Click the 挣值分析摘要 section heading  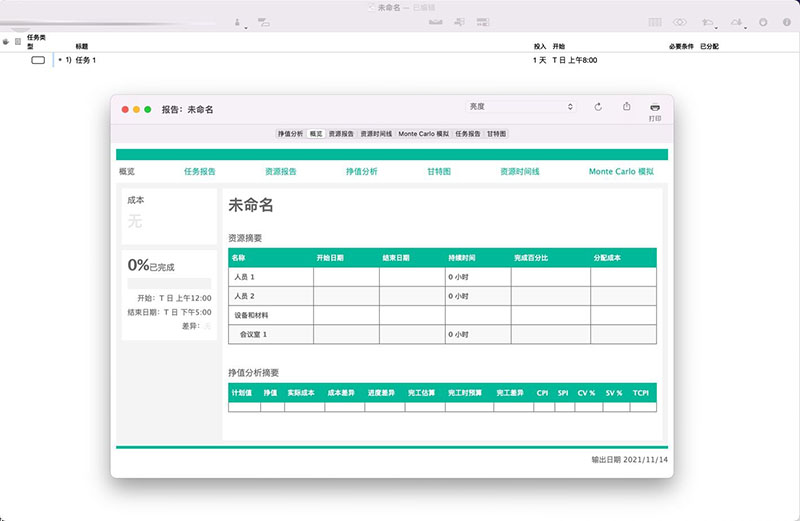[x=254, y=373]
